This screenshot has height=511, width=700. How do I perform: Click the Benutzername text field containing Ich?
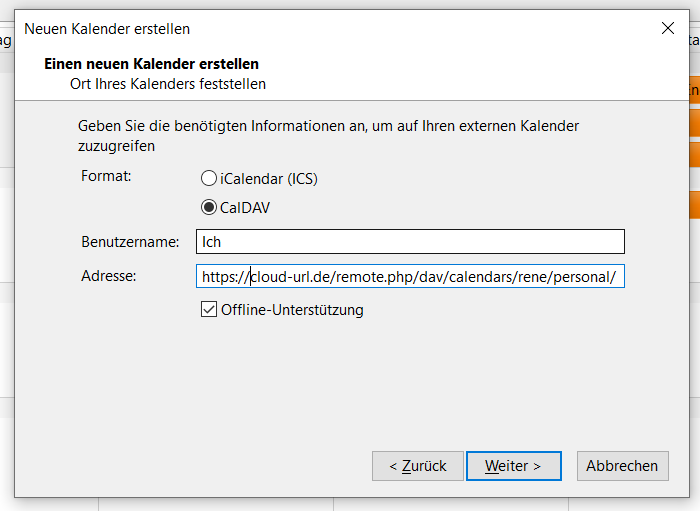pyautogui.click(x=410, y=242)
